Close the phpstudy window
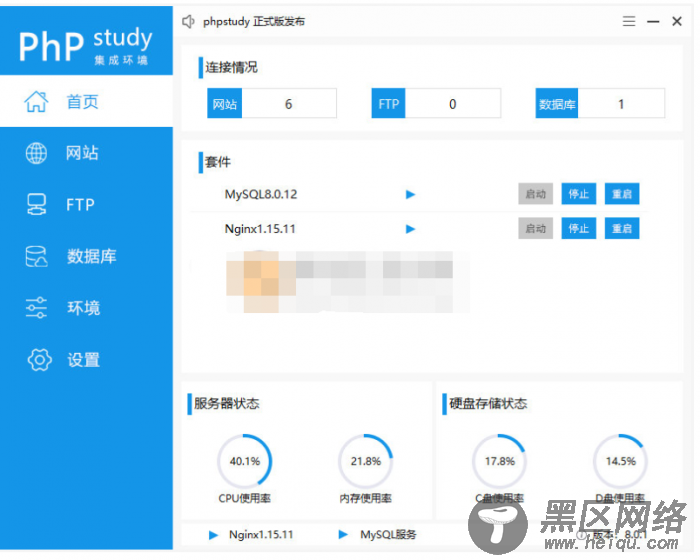The width and height of the screenshot is (700, 560). [x=677, y=21]
